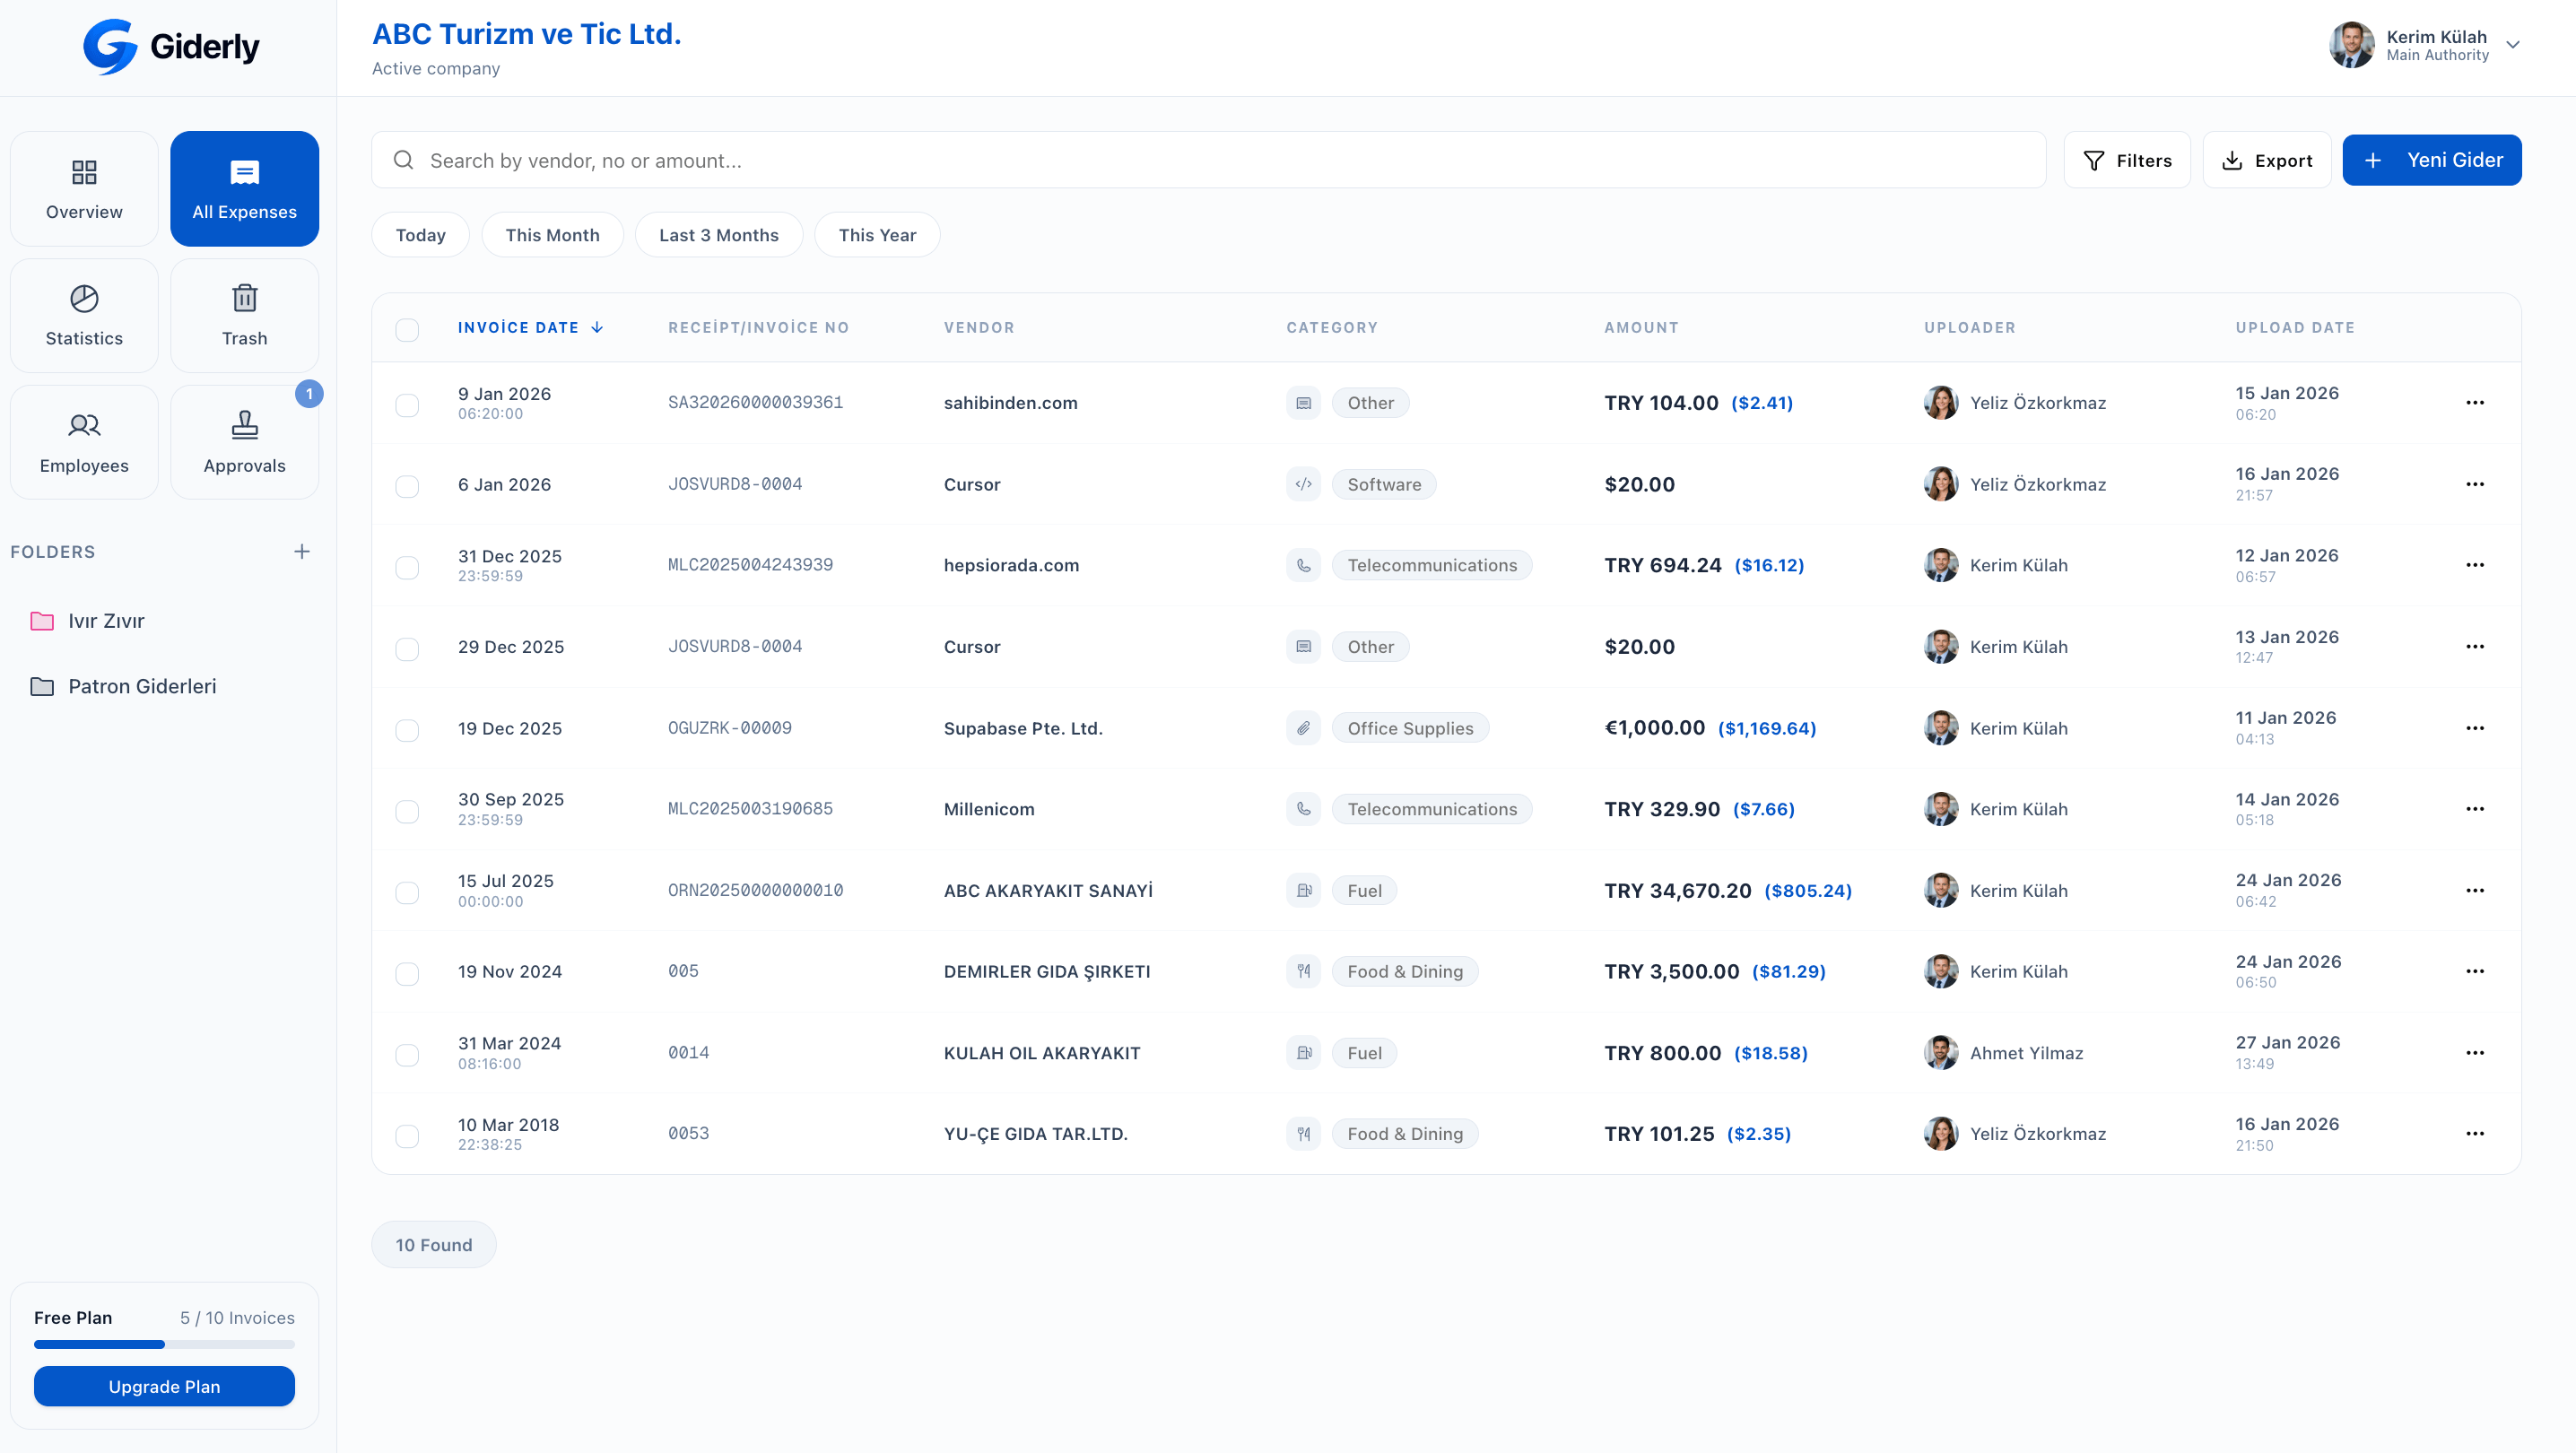Screen dimensions: 2576x1453
Task: Open Approvals with pending notification
Action: click(244, 442)
